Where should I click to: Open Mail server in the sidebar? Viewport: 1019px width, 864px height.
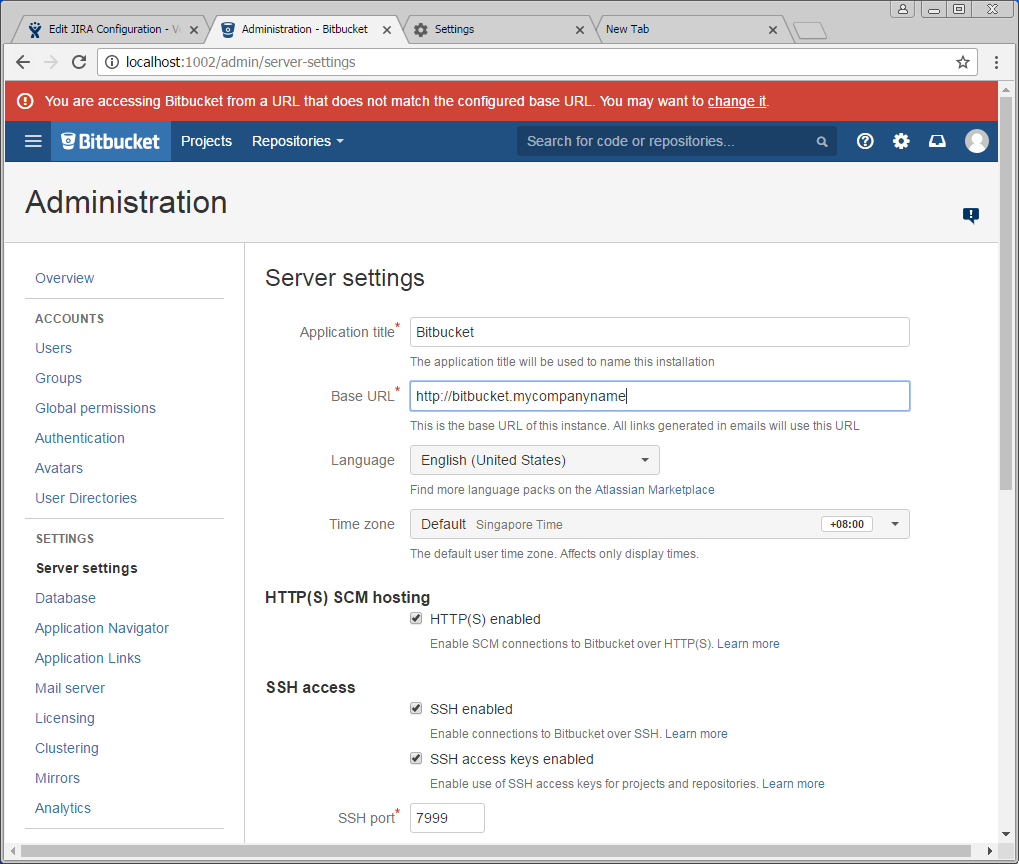[x=70, y=688]
